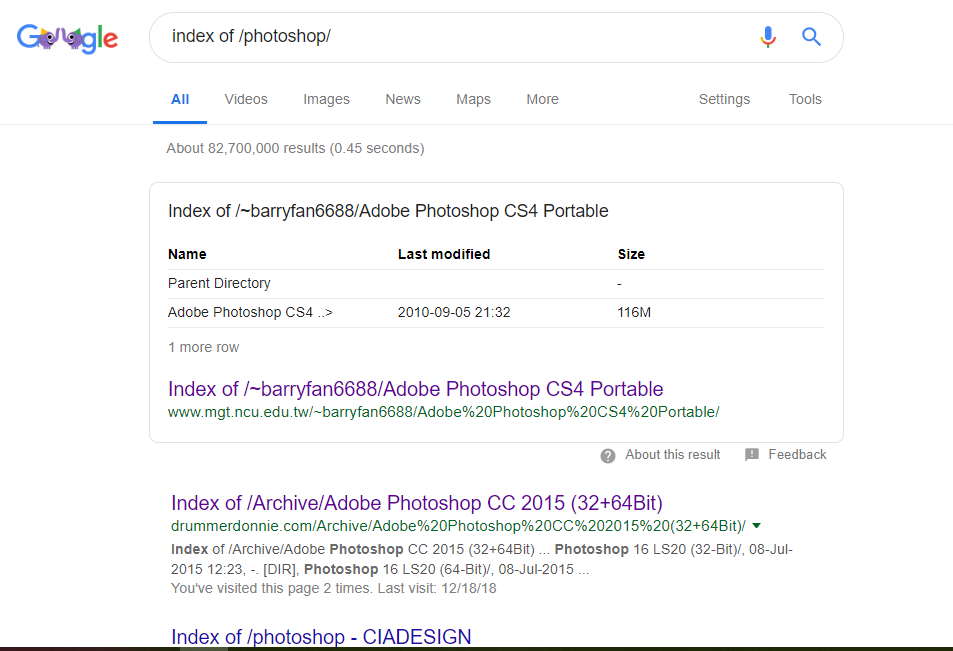Select the Maps tab

point(473,99)
